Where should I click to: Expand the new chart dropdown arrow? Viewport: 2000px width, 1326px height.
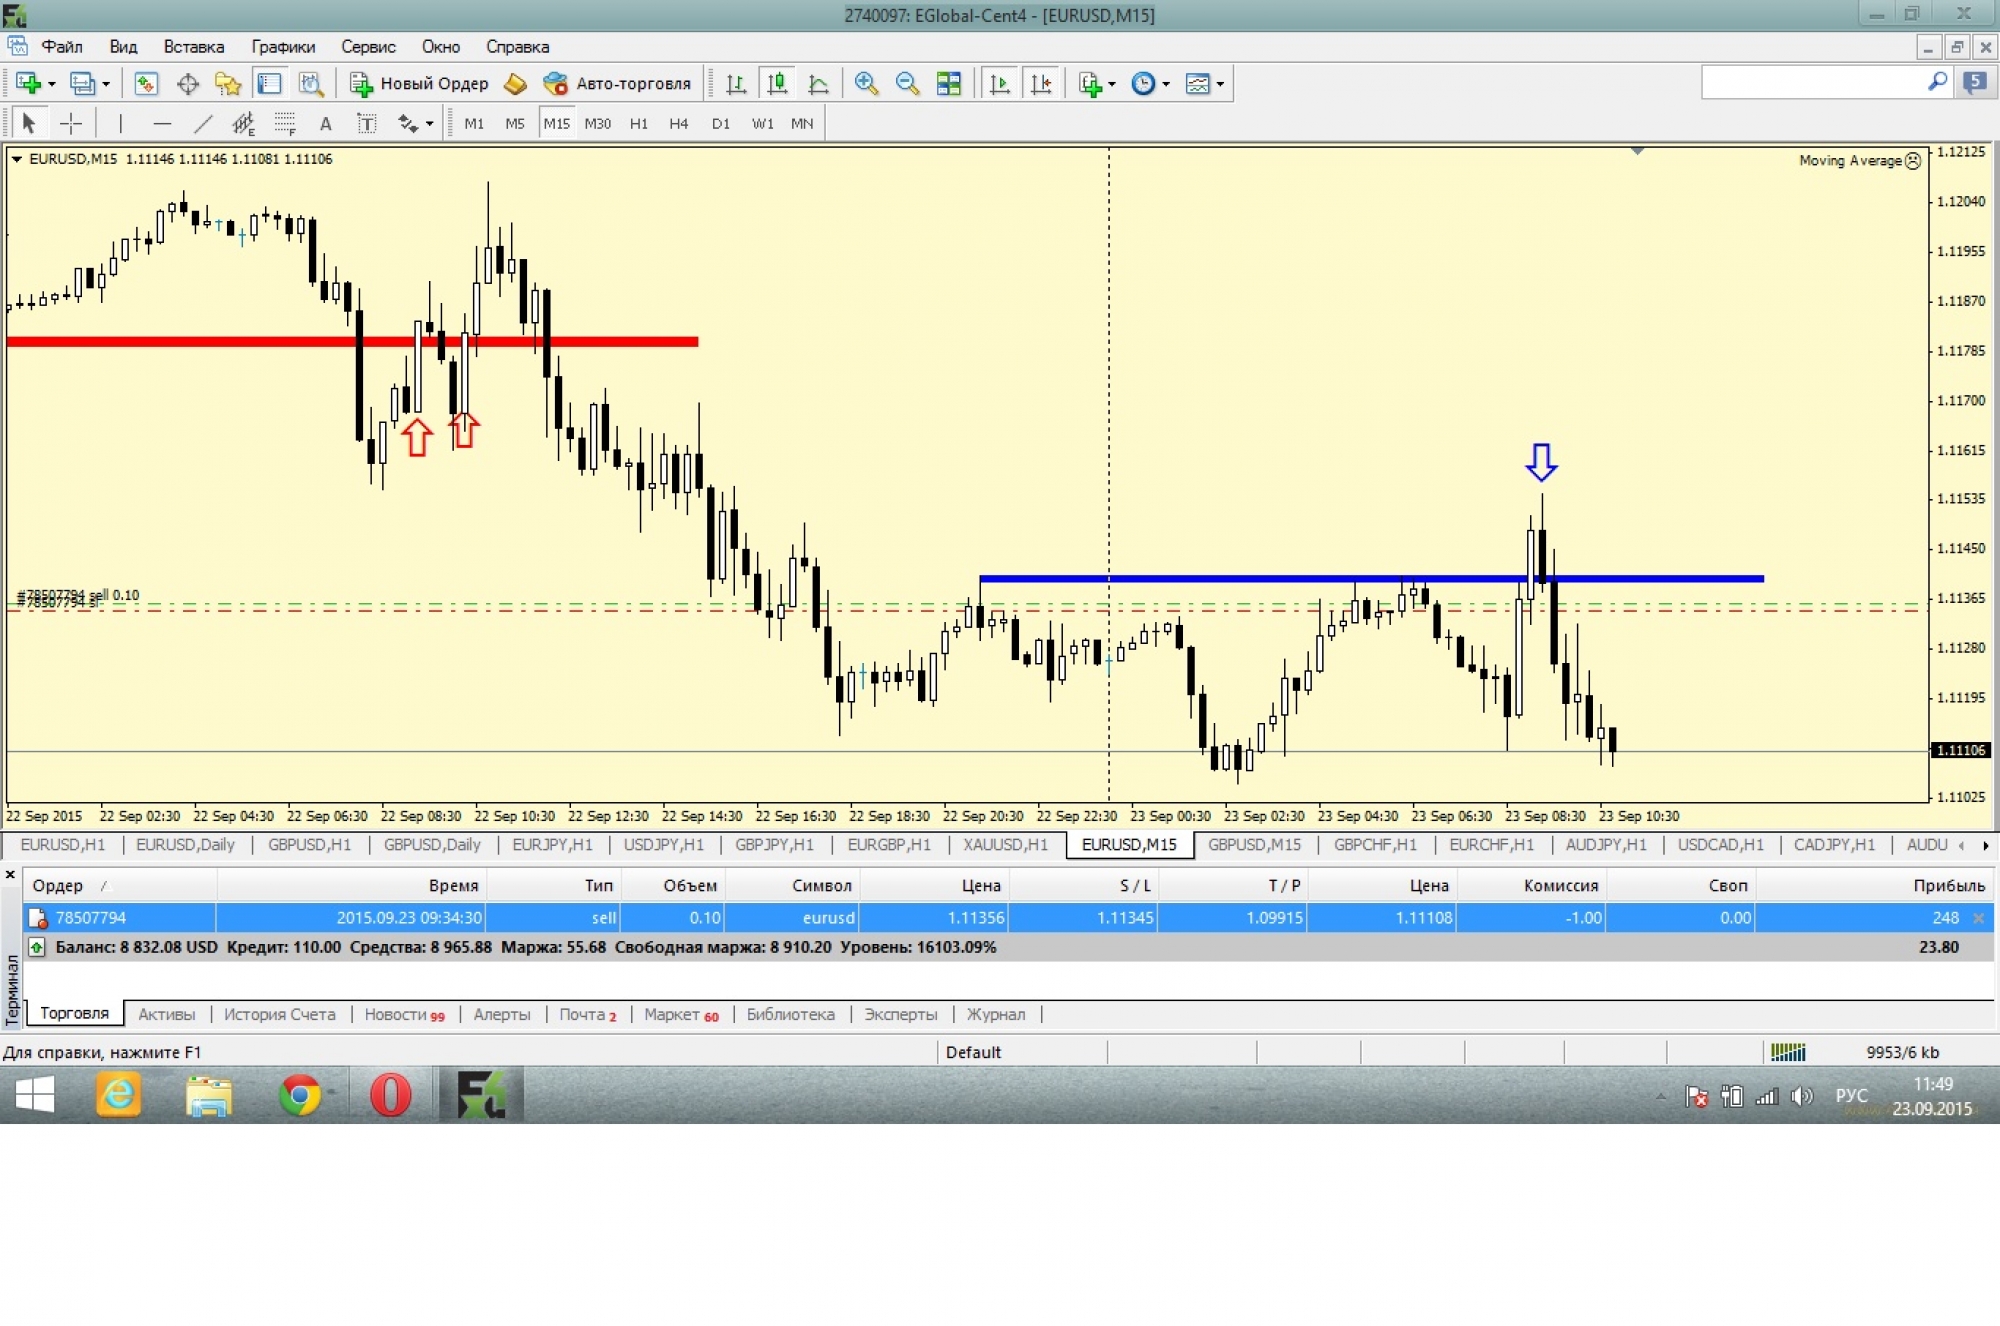click(51, 84)
